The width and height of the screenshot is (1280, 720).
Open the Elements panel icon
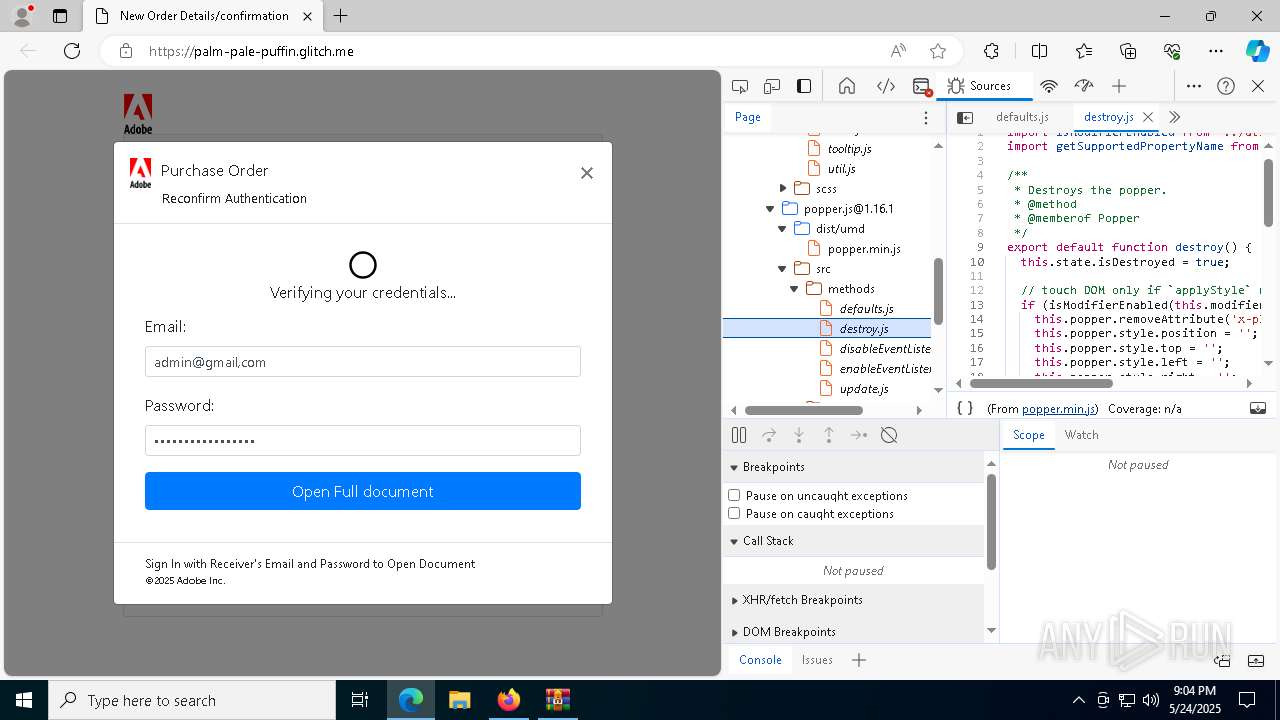point(886,86)
